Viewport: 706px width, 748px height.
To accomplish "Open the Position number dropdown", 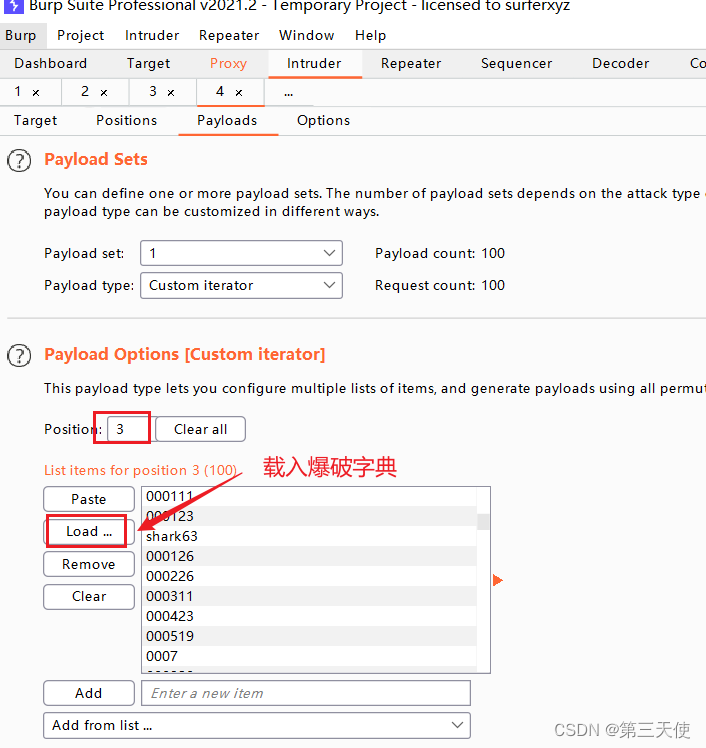I will (x=128, y=429).
